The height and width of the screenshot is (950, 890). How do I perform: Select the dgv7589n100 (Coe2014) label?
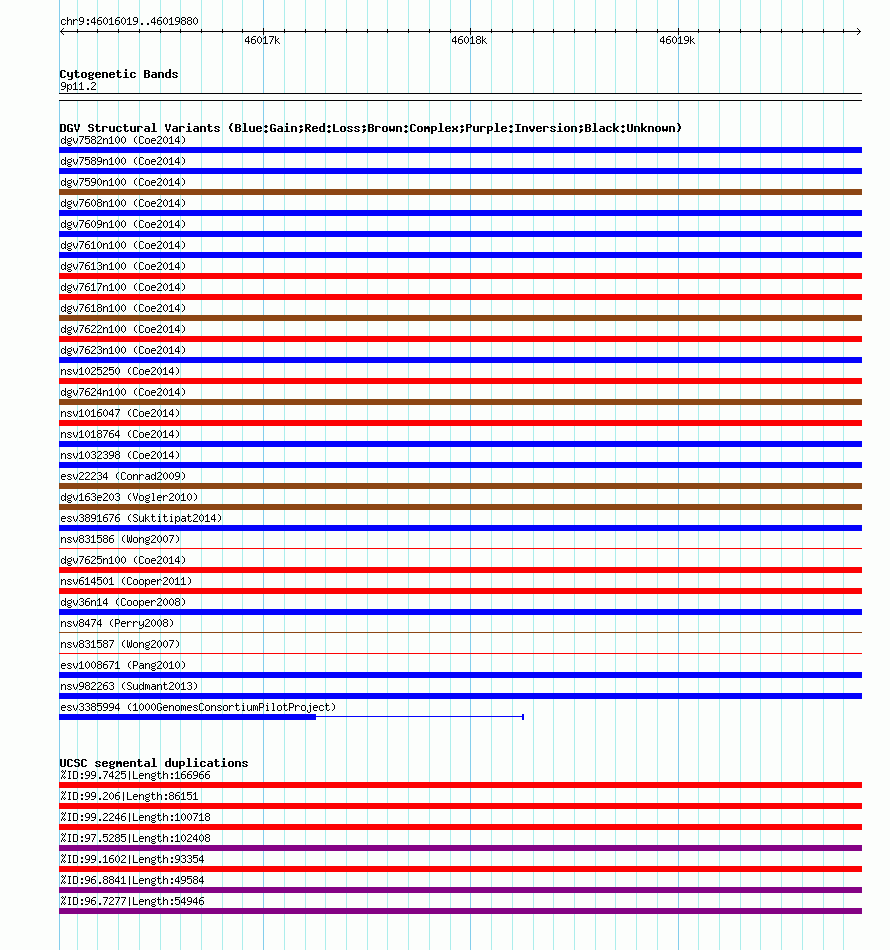click(123, 161)
